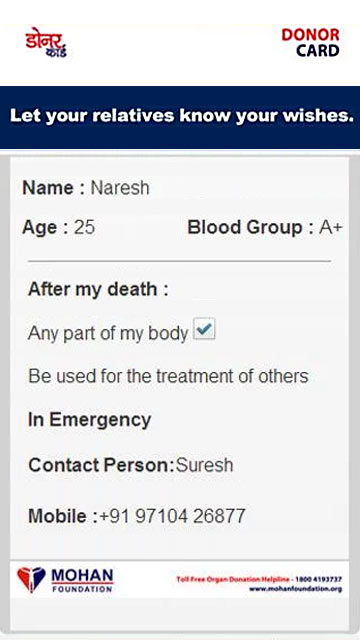Click the red DONOR CARD logo

[x=311, y=42]
